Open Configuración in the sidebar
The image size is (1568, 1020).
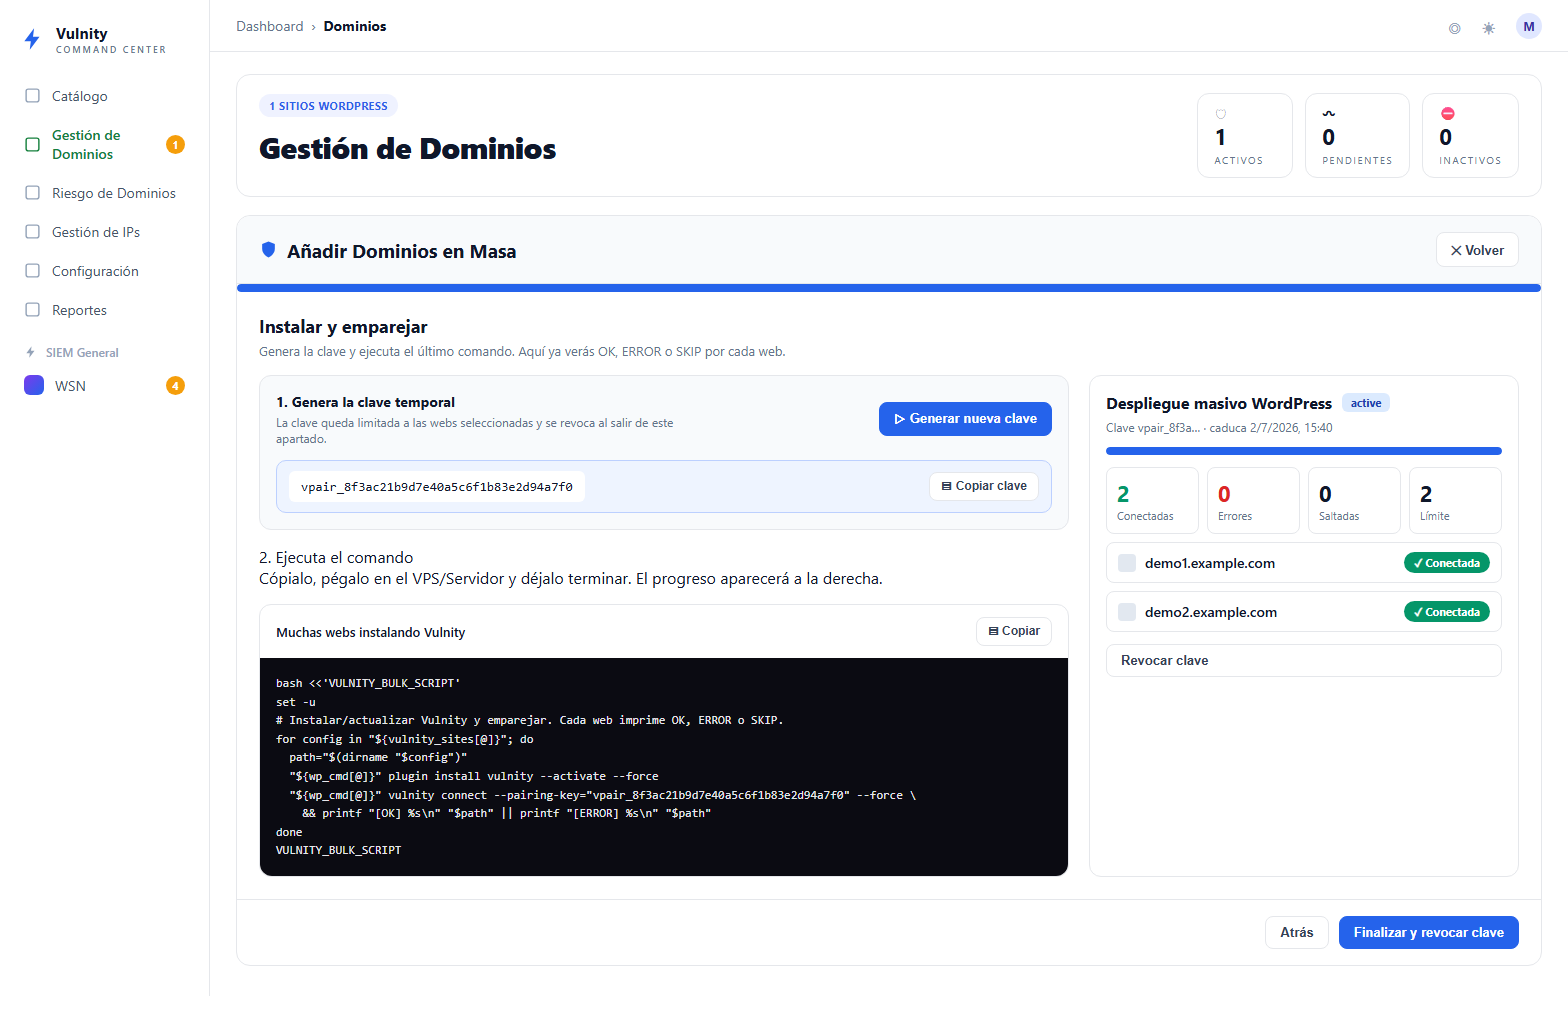point(104,271)
